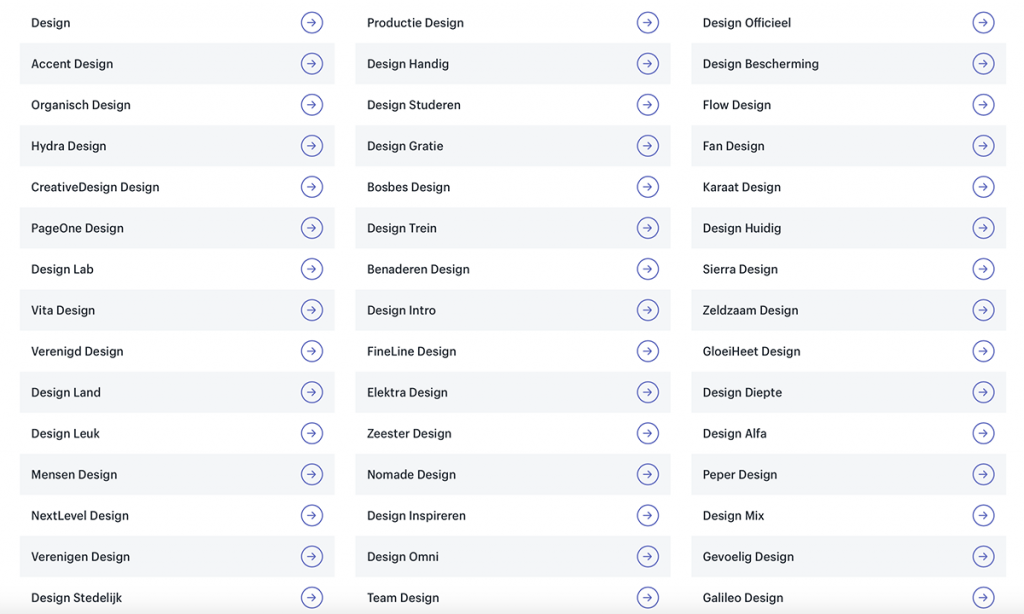Pick the Zeldzaam Design text

point(750,311)
